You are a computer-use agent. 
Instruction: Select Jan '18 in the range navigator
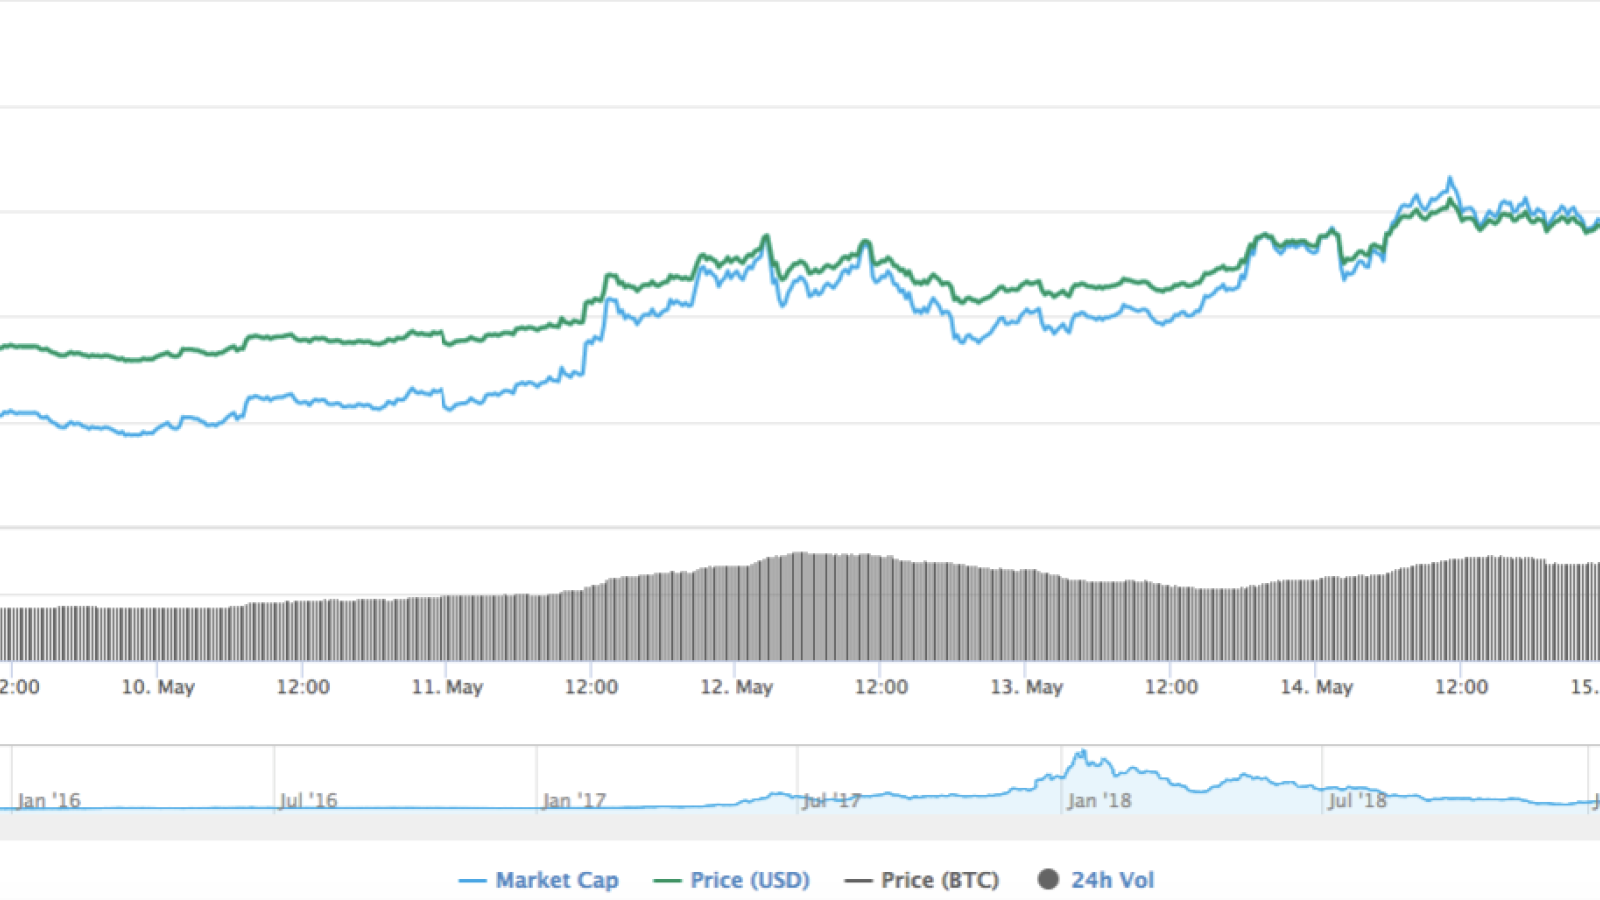1099,800
